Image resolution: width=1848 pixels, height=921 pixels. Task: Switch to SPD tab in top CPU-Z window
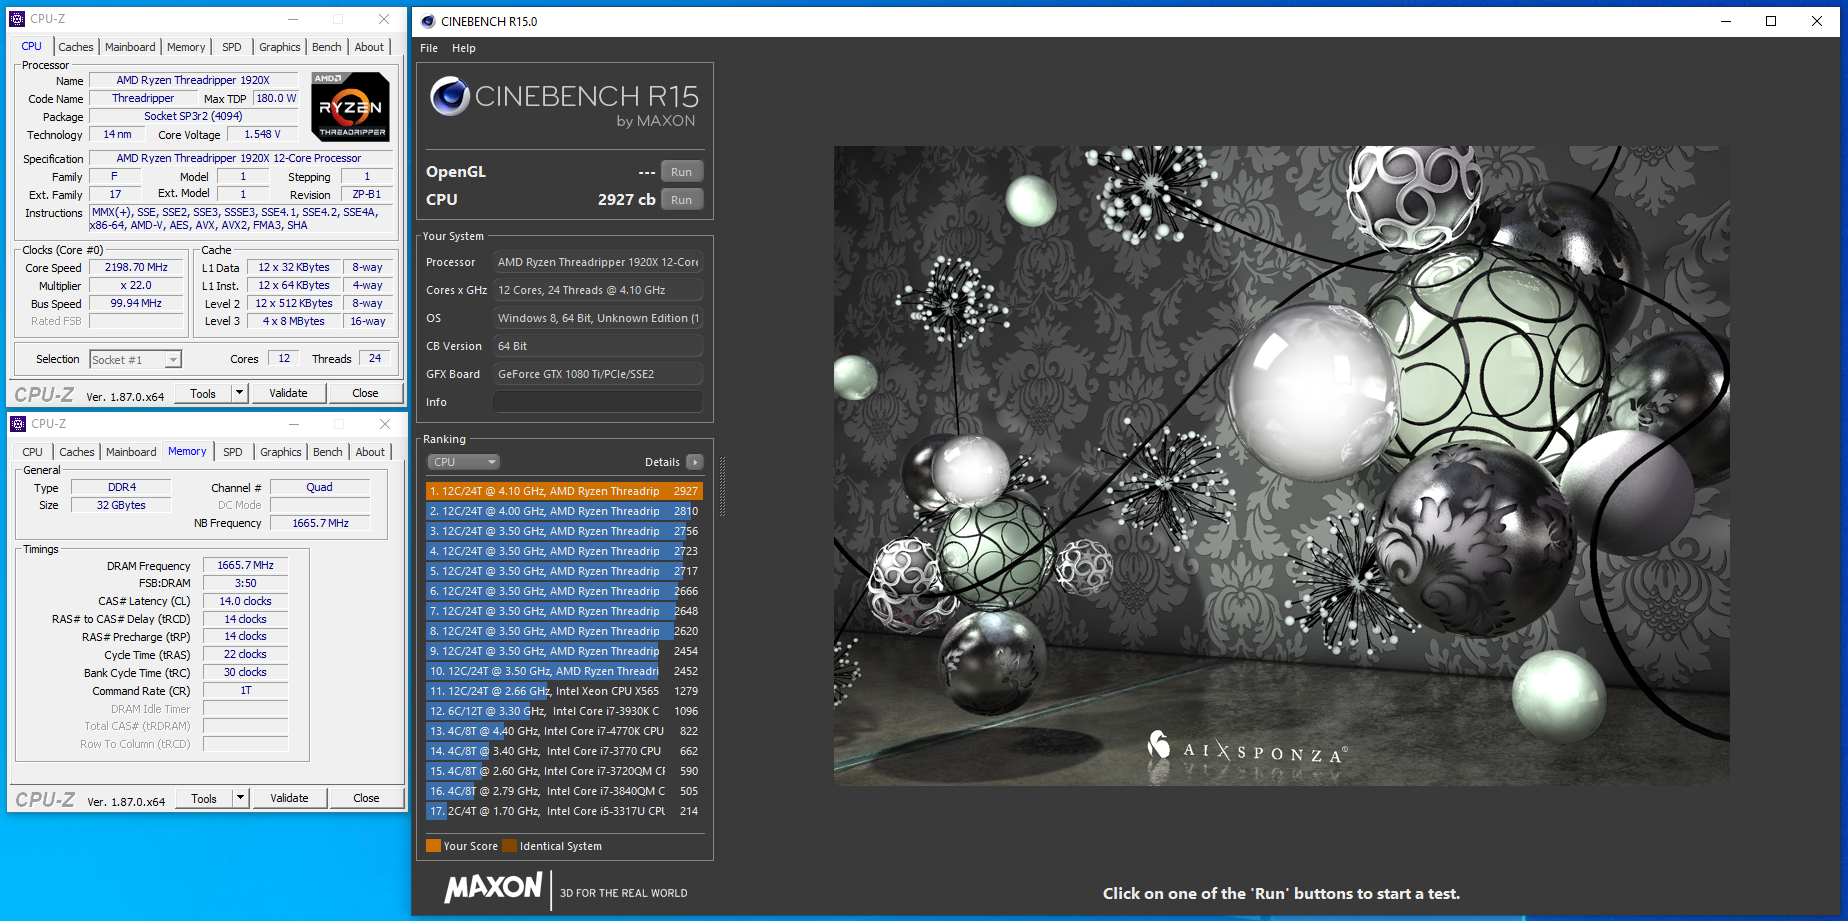[232, 47]
